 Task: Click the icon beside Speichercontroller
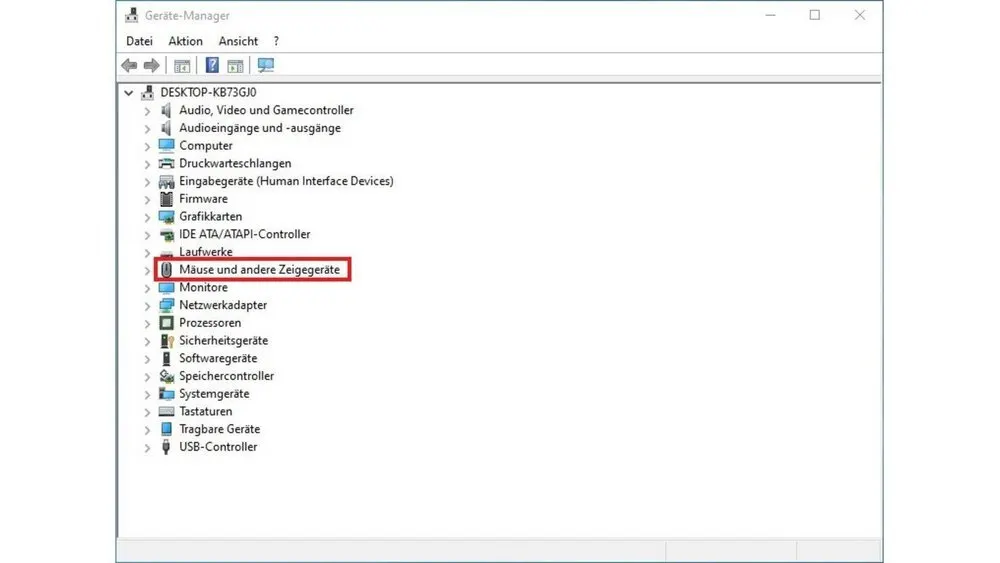[166, 376]
